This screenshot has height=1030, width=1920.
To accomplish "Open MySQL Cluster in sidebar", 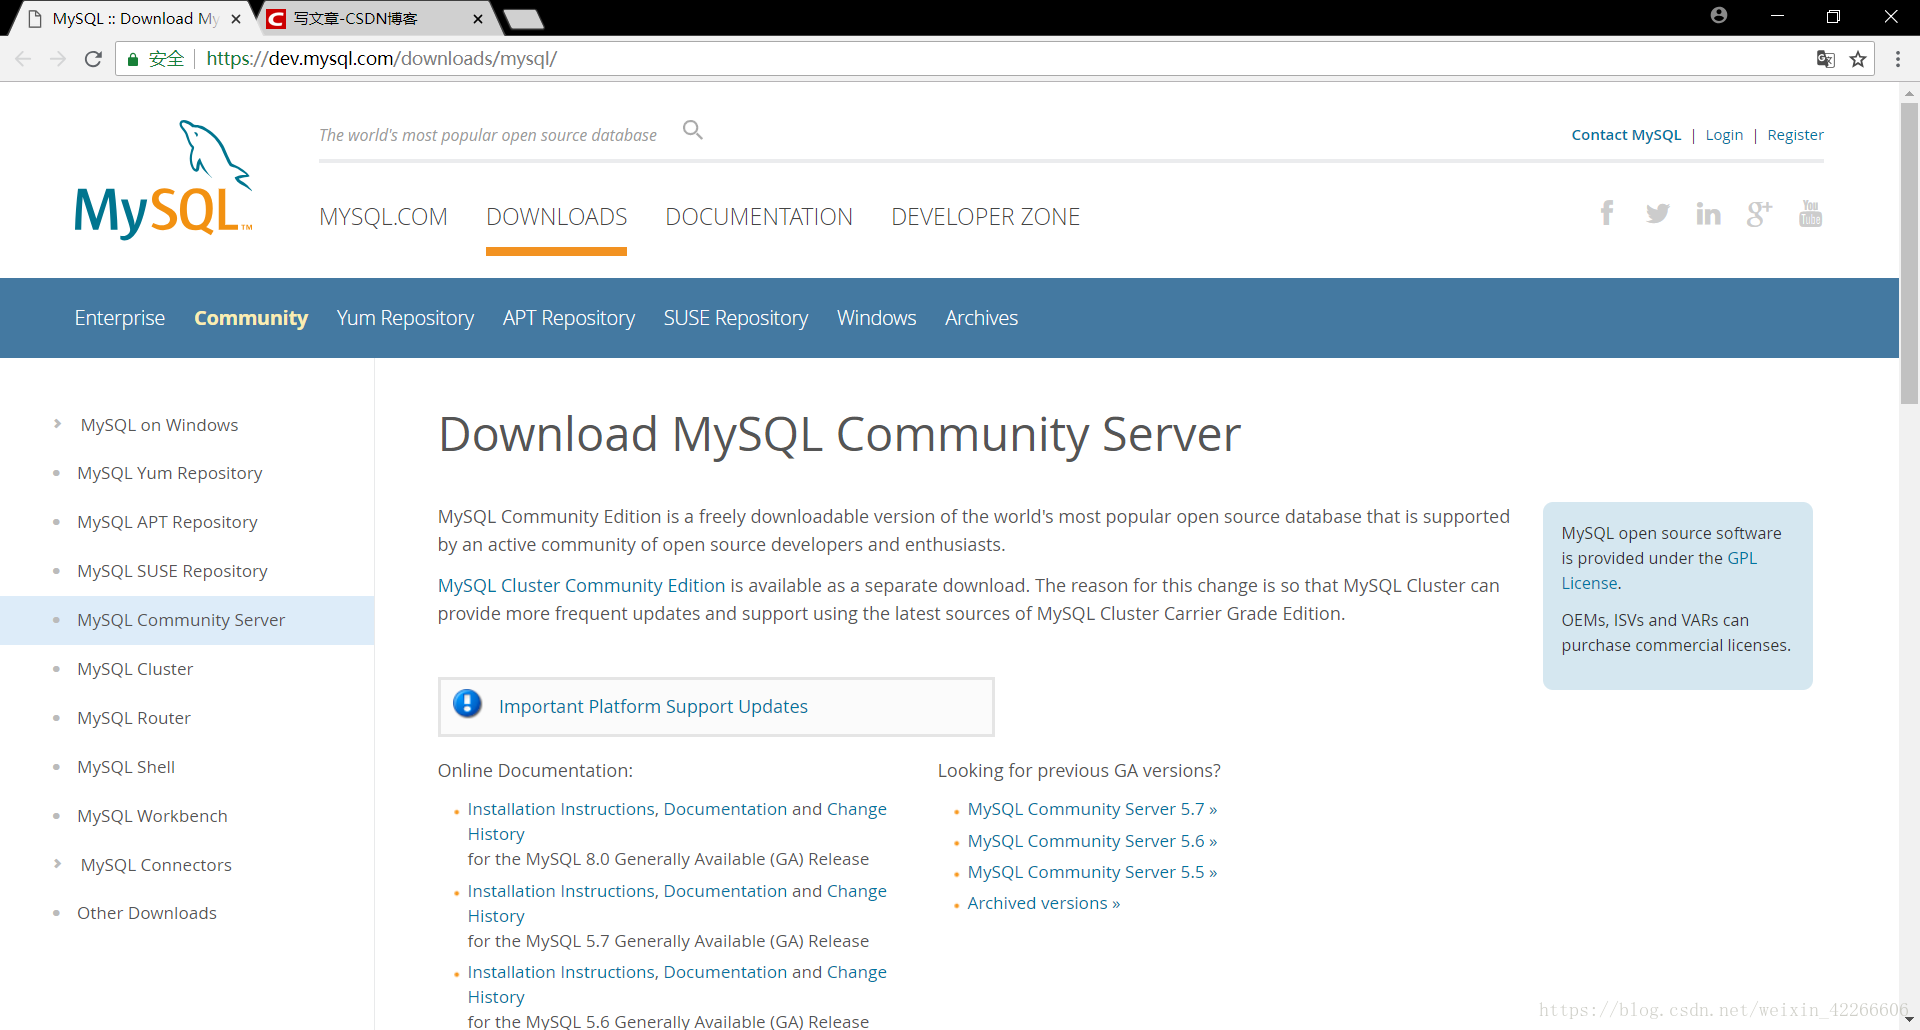I will (135, 669).
